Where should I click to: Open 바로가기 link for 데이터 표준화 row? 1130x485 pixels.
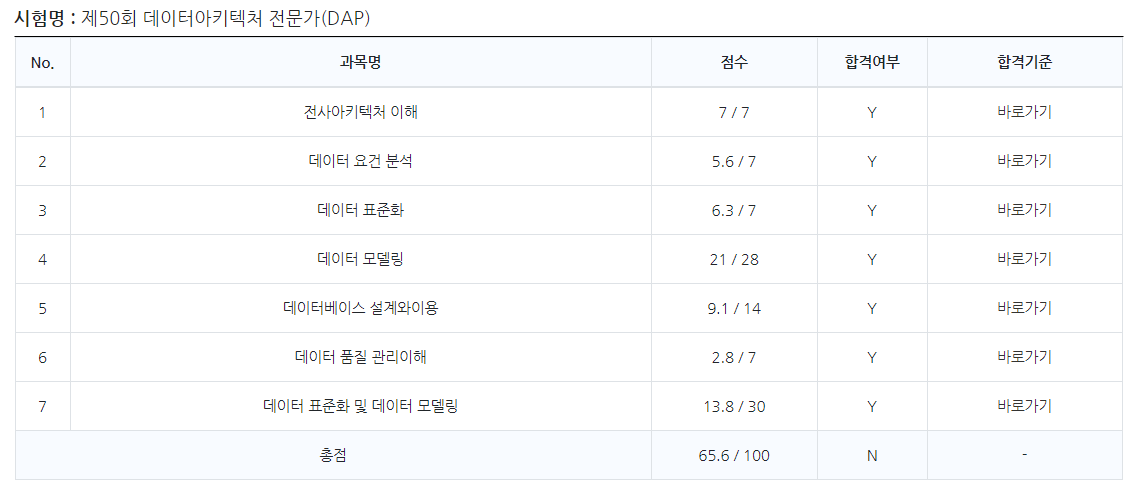(1024, 210)
